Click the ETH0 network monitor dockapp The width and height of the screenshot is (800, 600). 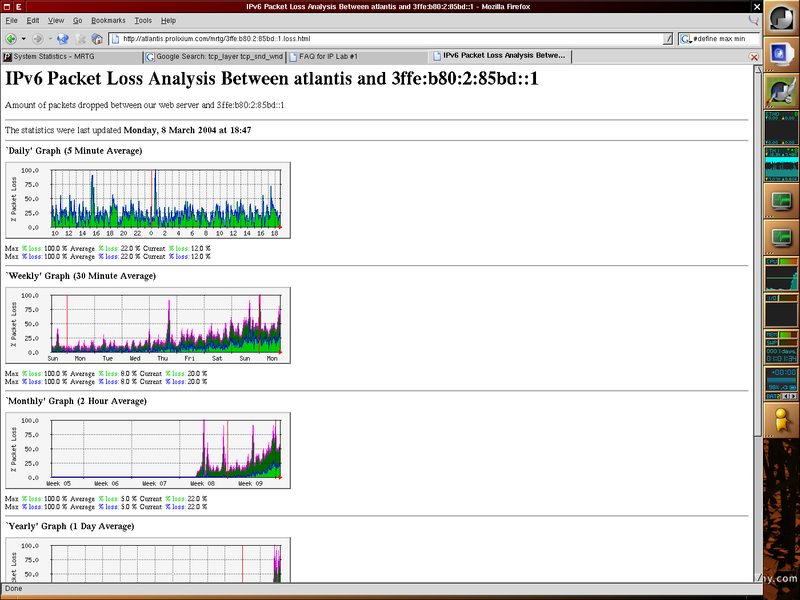(781, 128)
